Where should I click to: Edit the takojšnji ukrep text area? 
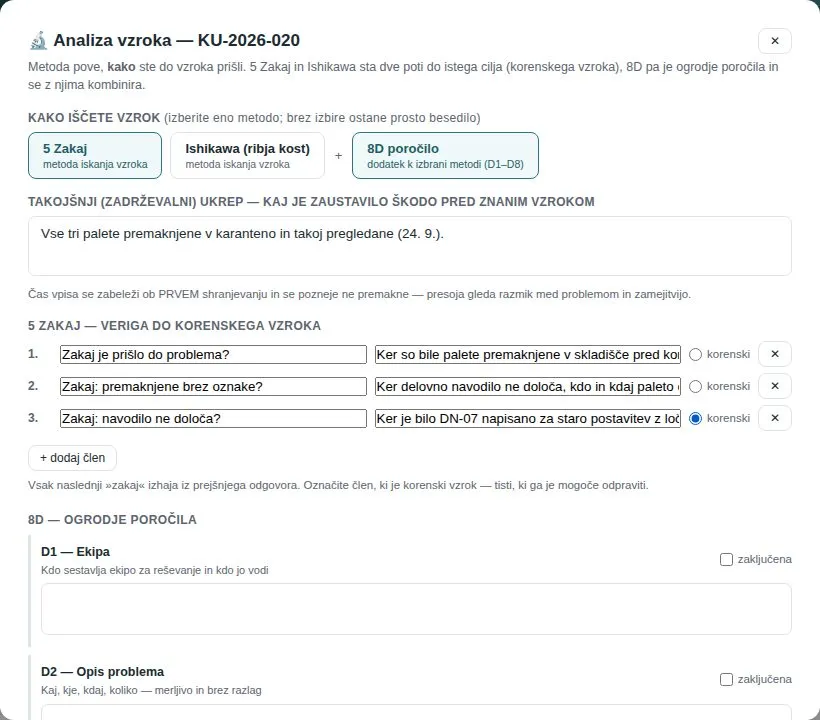[x=409, y=246]
